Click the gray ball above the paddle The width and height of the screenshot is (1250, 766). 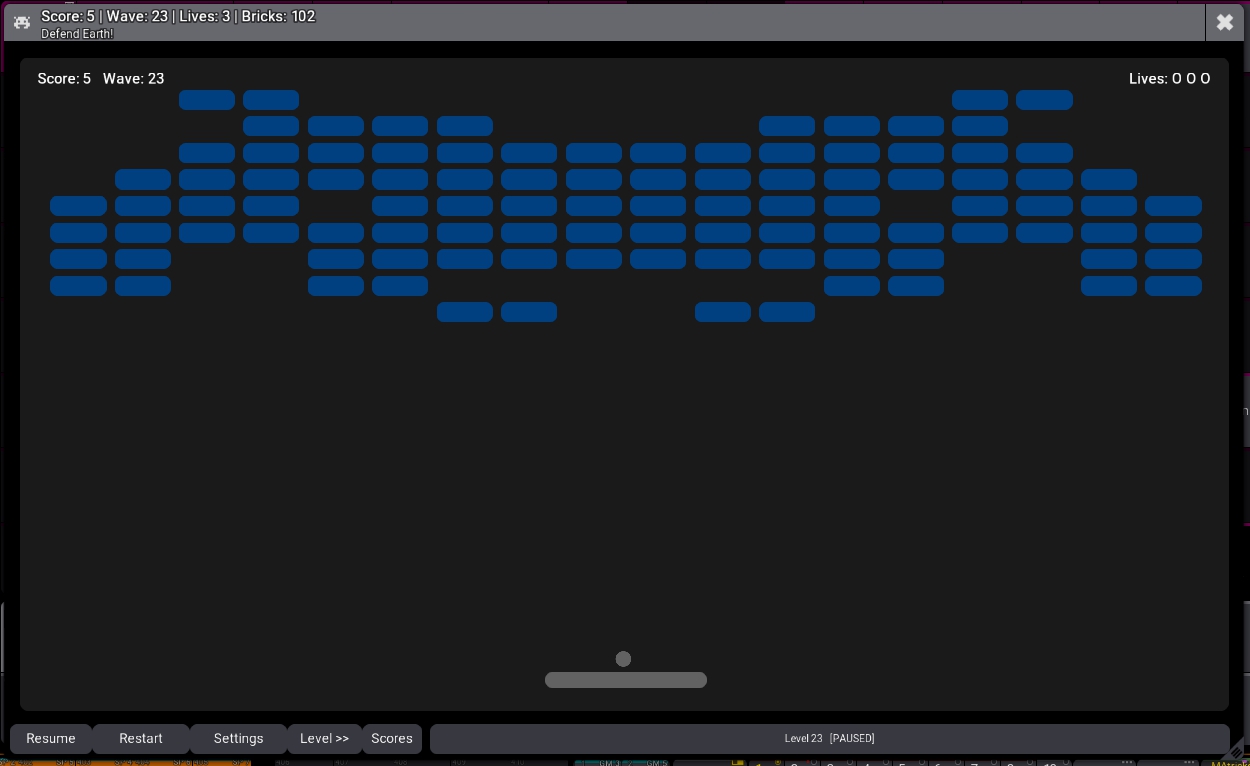pyautogui.click(x=623, y=659)
